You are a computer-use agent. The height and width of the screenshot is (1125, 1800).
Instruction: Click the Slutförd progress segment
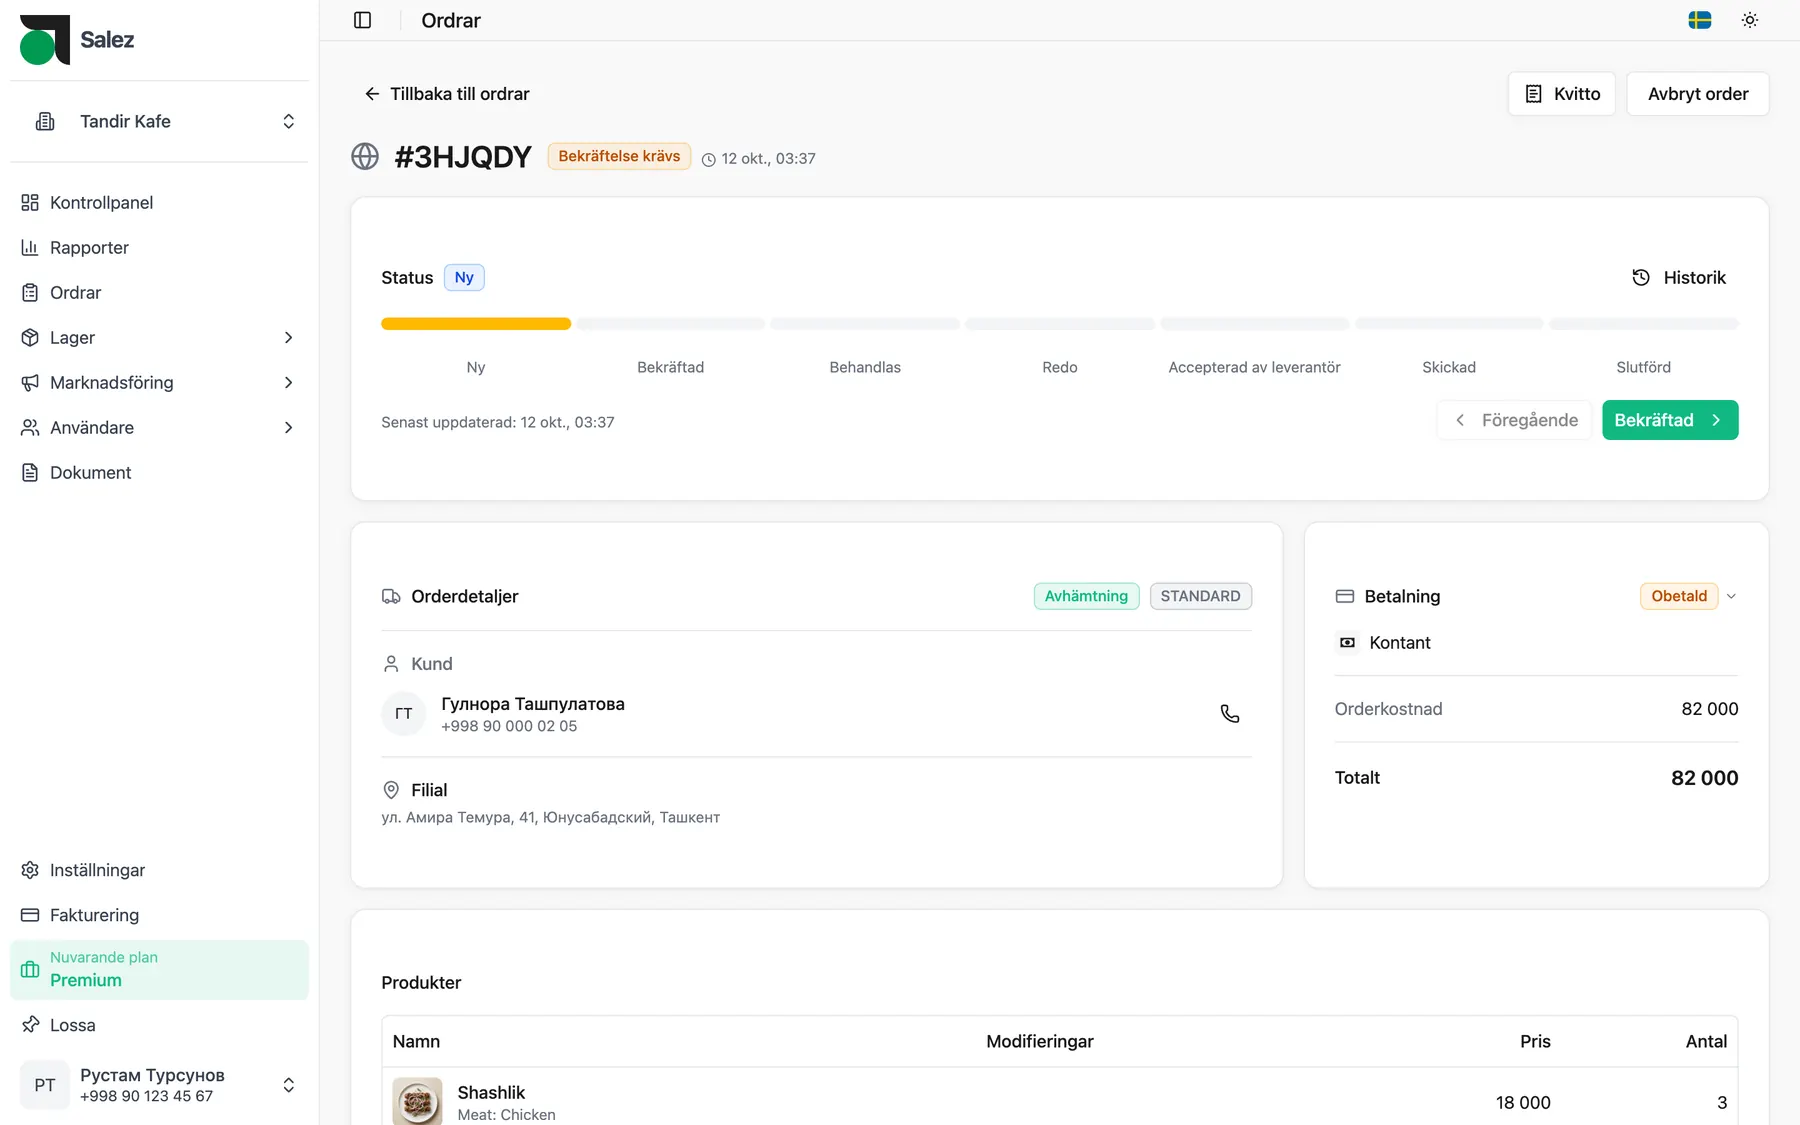click(1644, 324)
